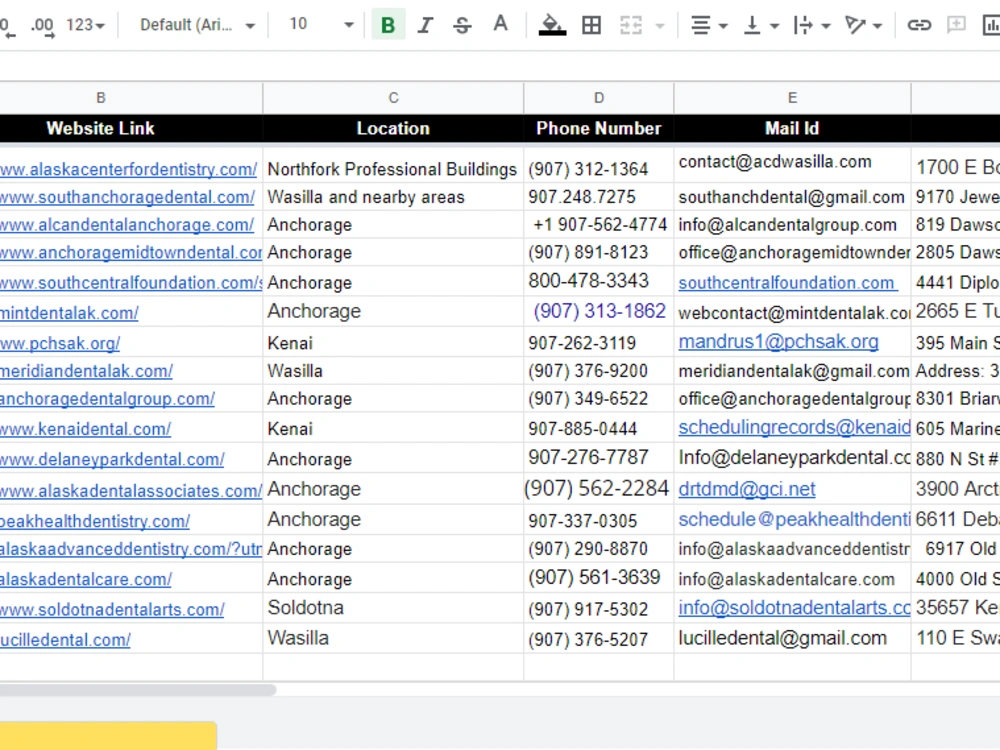Open text wrapping dropdown
This screenshot has height=750, width=1000.
click(811, 25)
